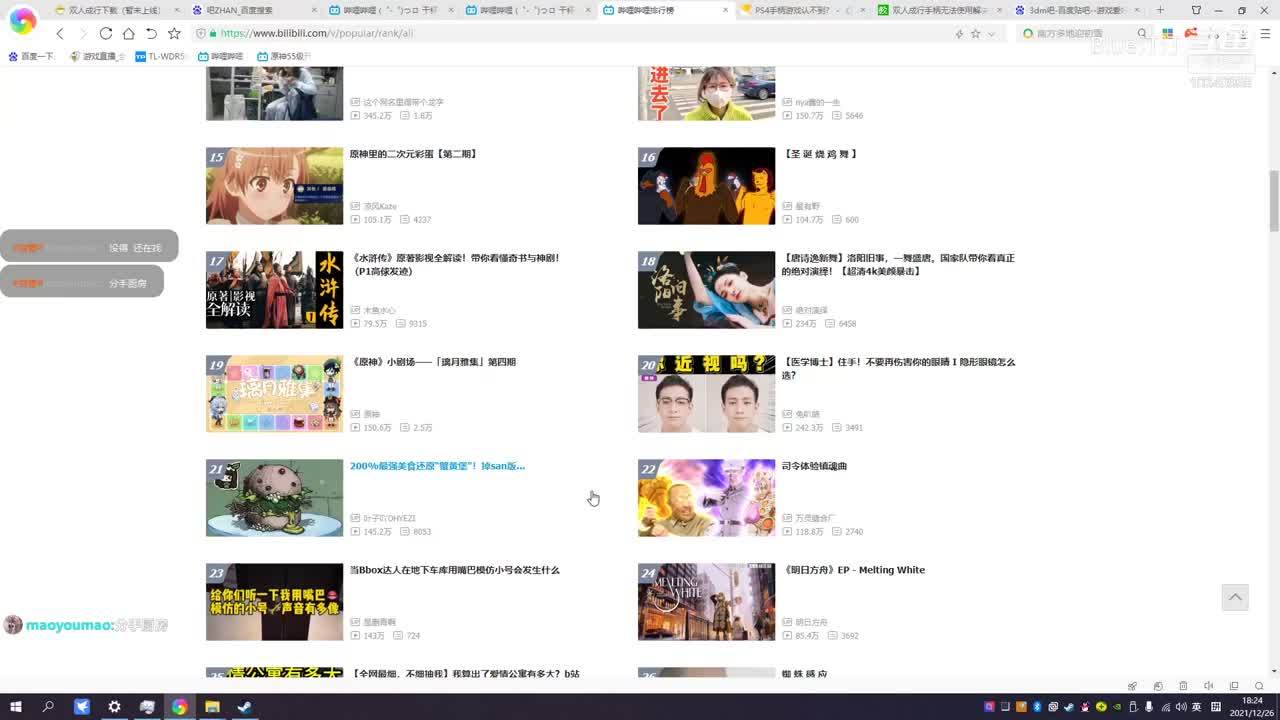Open the 游戏直播 bookmark
This screenshot has width=1280, height=720.
tap(97, 57)
